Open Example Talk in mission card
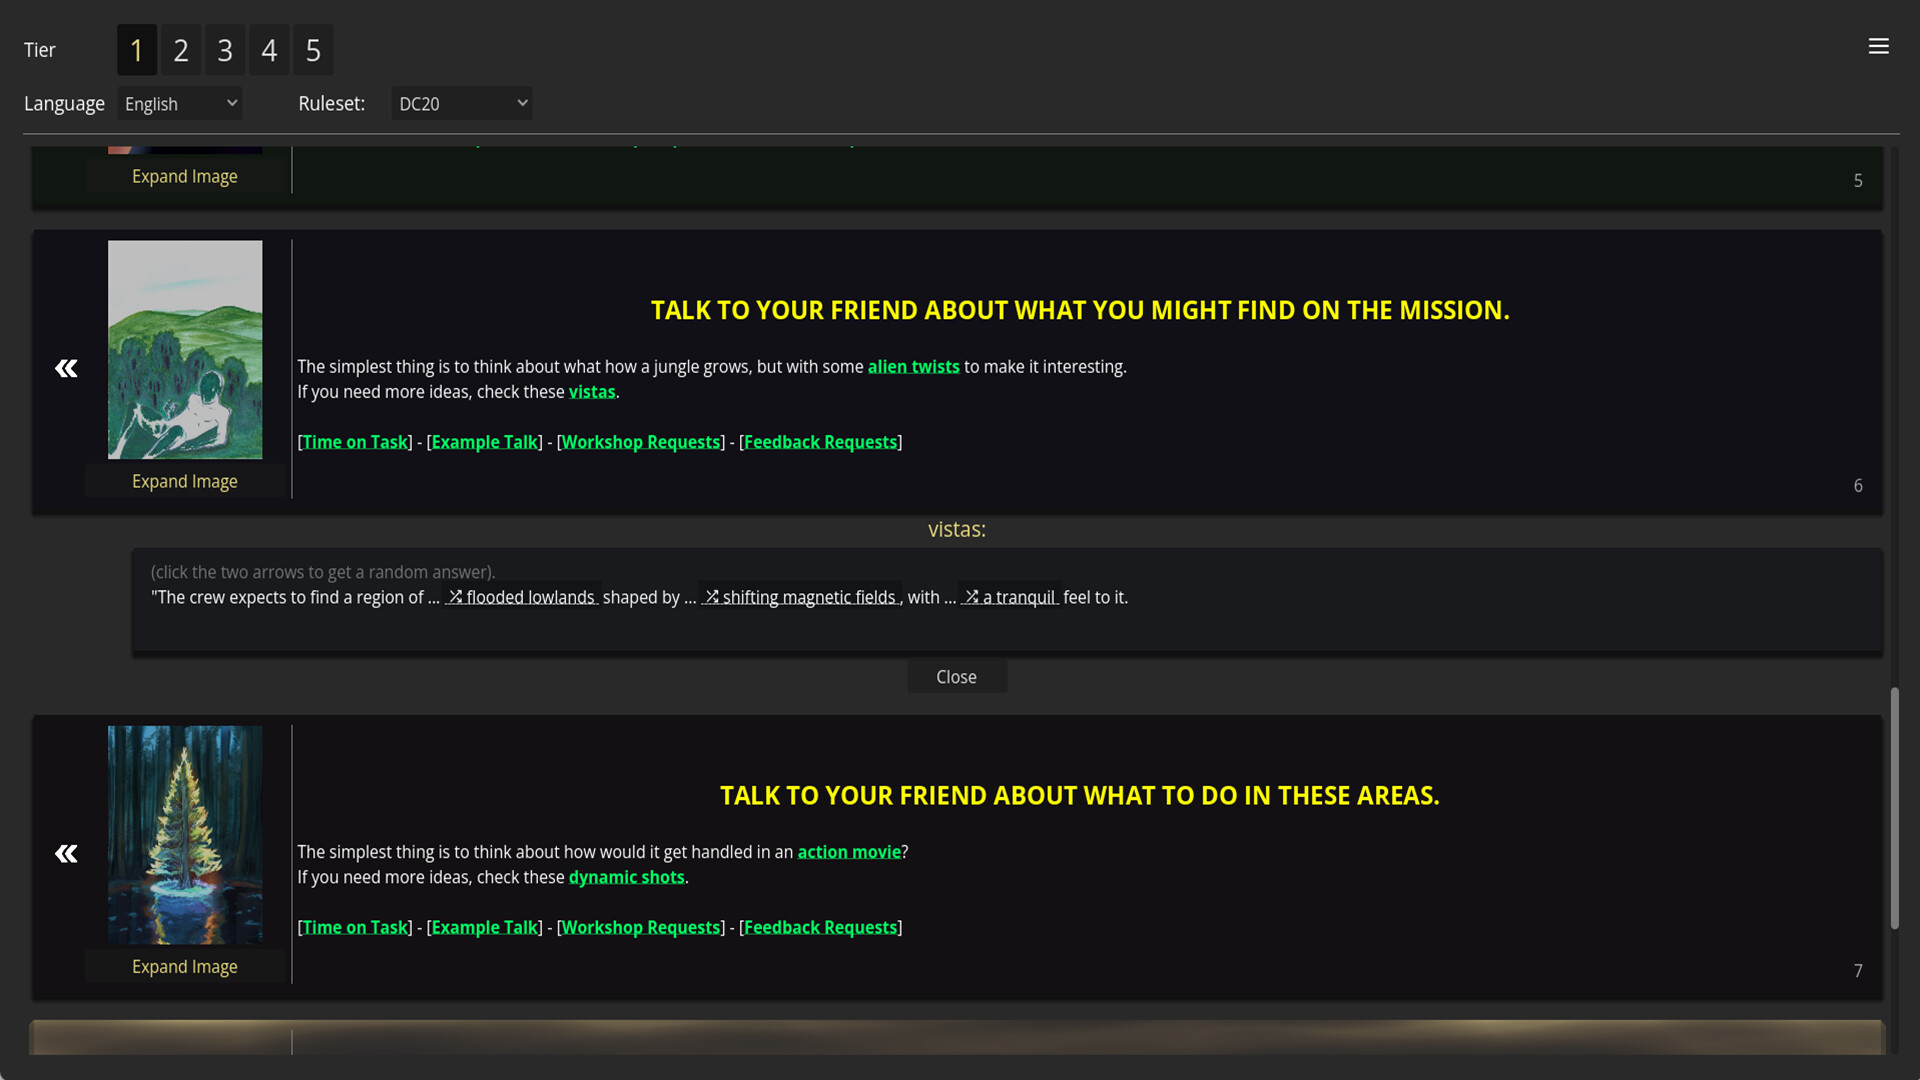1920x1080 pixels. [x=485, y=442]
